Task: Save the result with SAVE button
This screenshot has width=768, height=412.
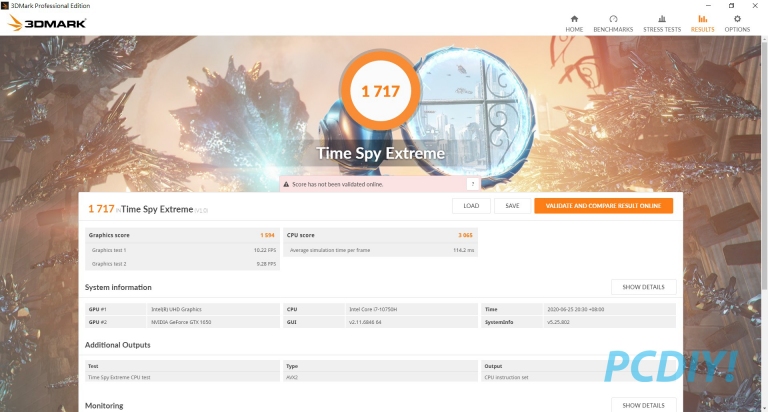Action: pyautogui.click(x=512, y=206)
